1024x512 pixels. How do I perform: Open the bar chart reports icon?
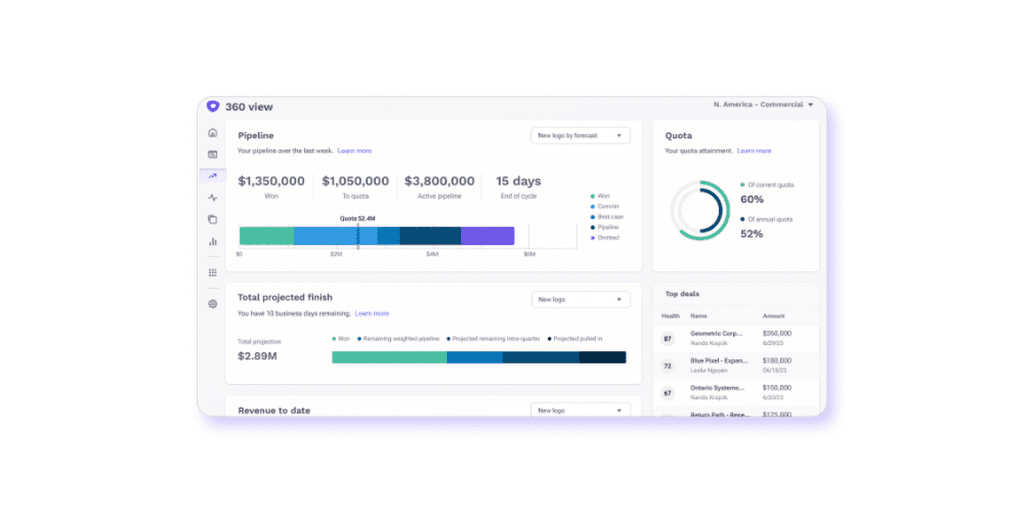(212, 242)
